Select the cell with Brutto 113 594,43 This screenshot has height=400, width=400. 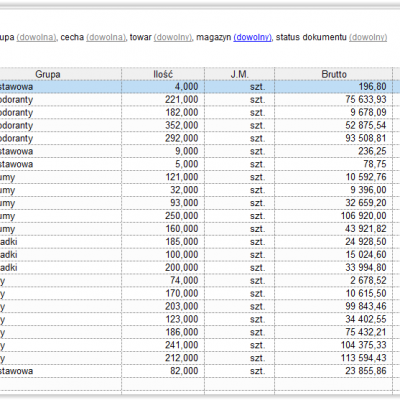click(334, 358)
